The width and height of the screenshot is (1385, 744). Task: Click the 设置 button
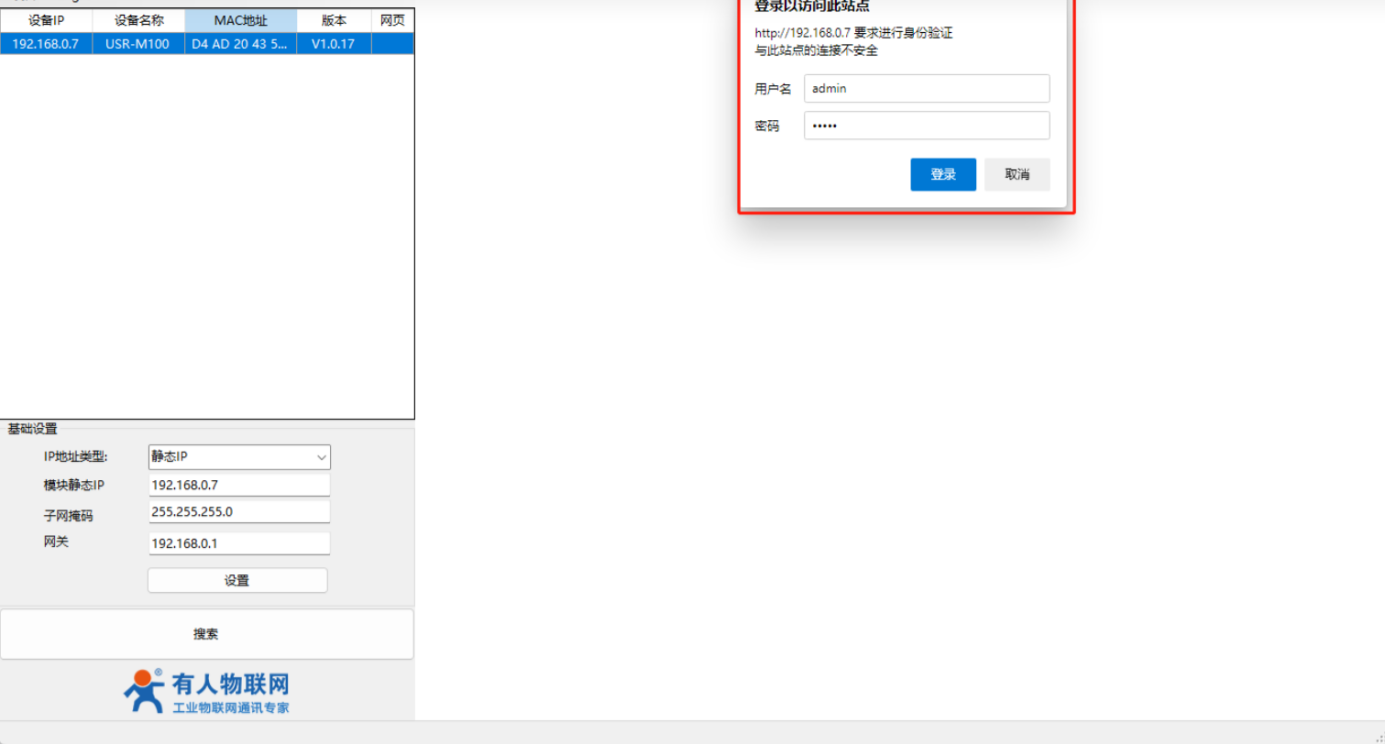pyautogui.click(x=237, y=580)
